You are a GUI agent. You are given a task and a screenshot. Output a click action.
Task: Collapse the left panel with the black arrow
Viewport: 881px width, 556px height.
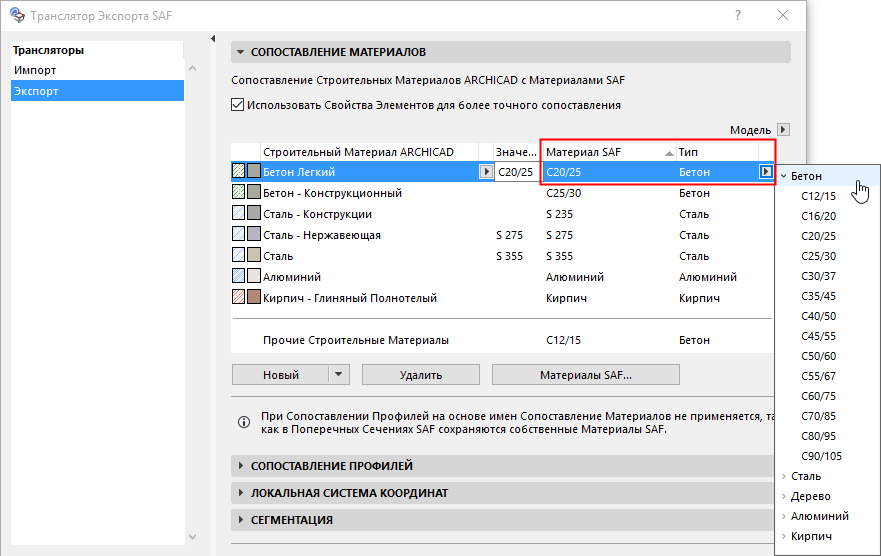(213, 39)
